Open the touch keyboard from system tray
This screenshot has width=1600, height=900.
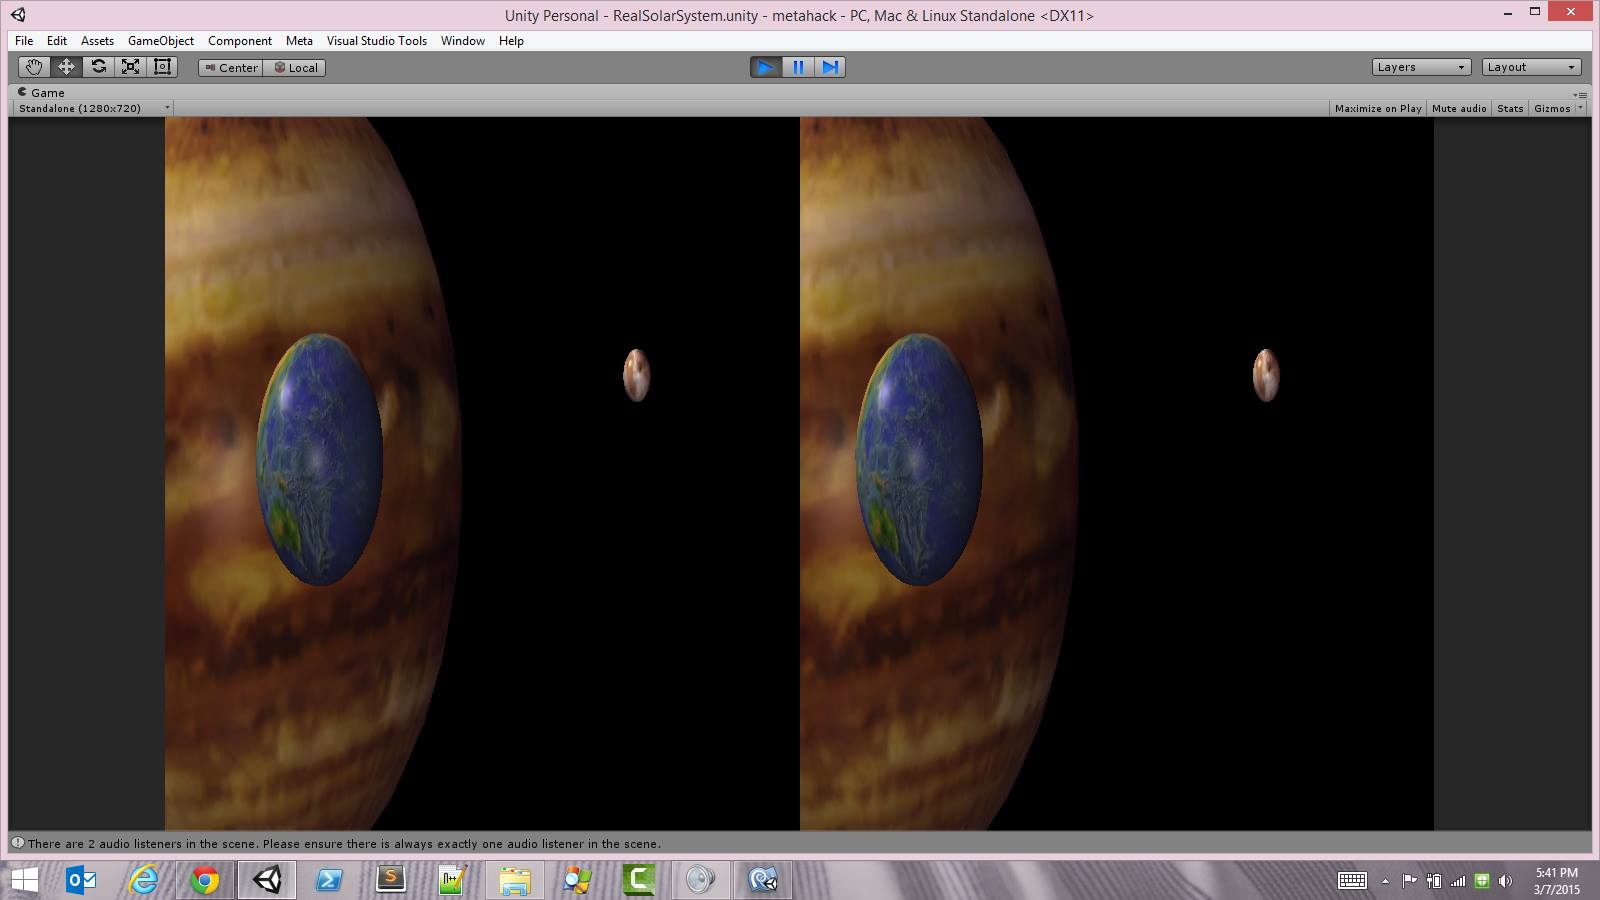coord(1352,880)
